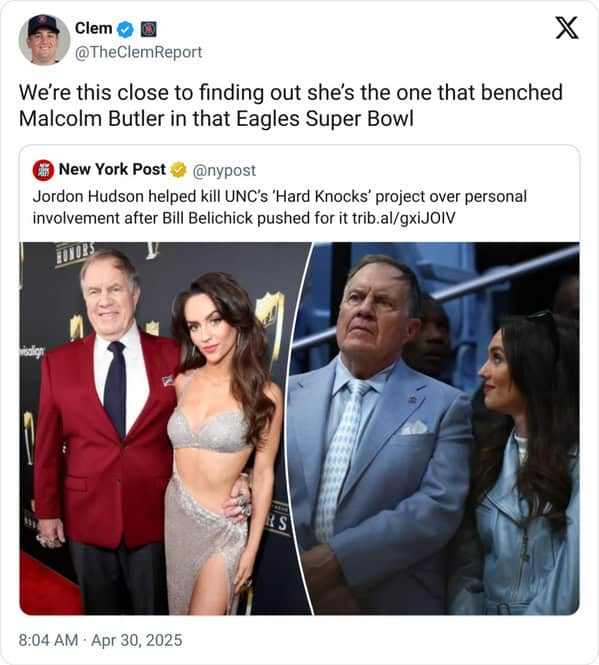Click the affiliate badge beside Clem's name

click(149, 29)
